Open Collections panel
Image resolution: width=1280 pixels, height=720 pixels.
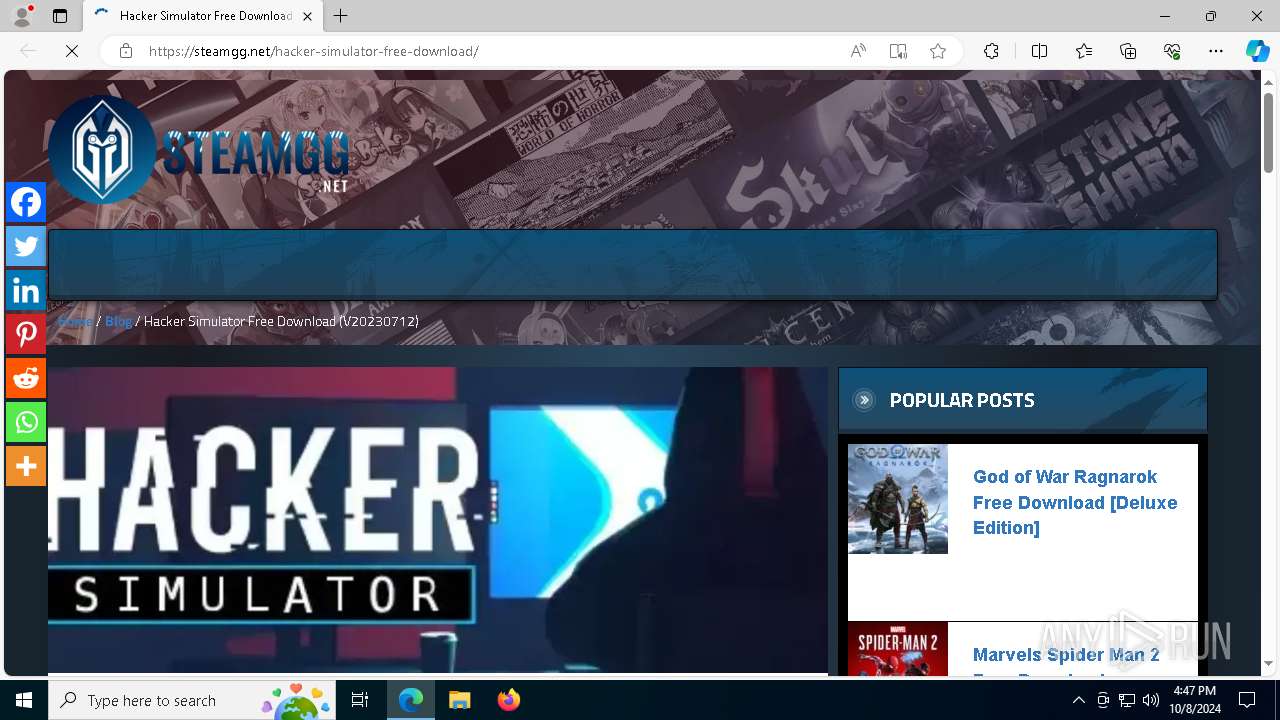point(1128,51)
